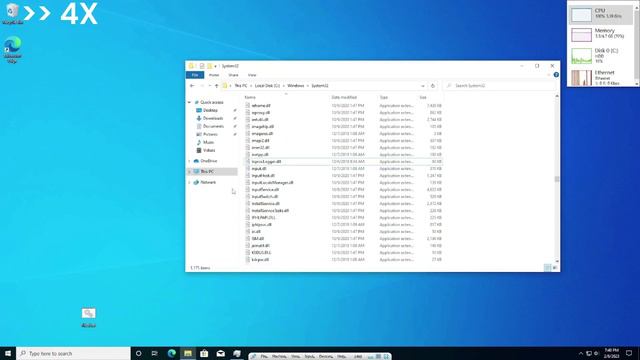The image size is (640, 360).
Task: Click Task Manager scrollbar down arrow
Action: click(637, 84)
